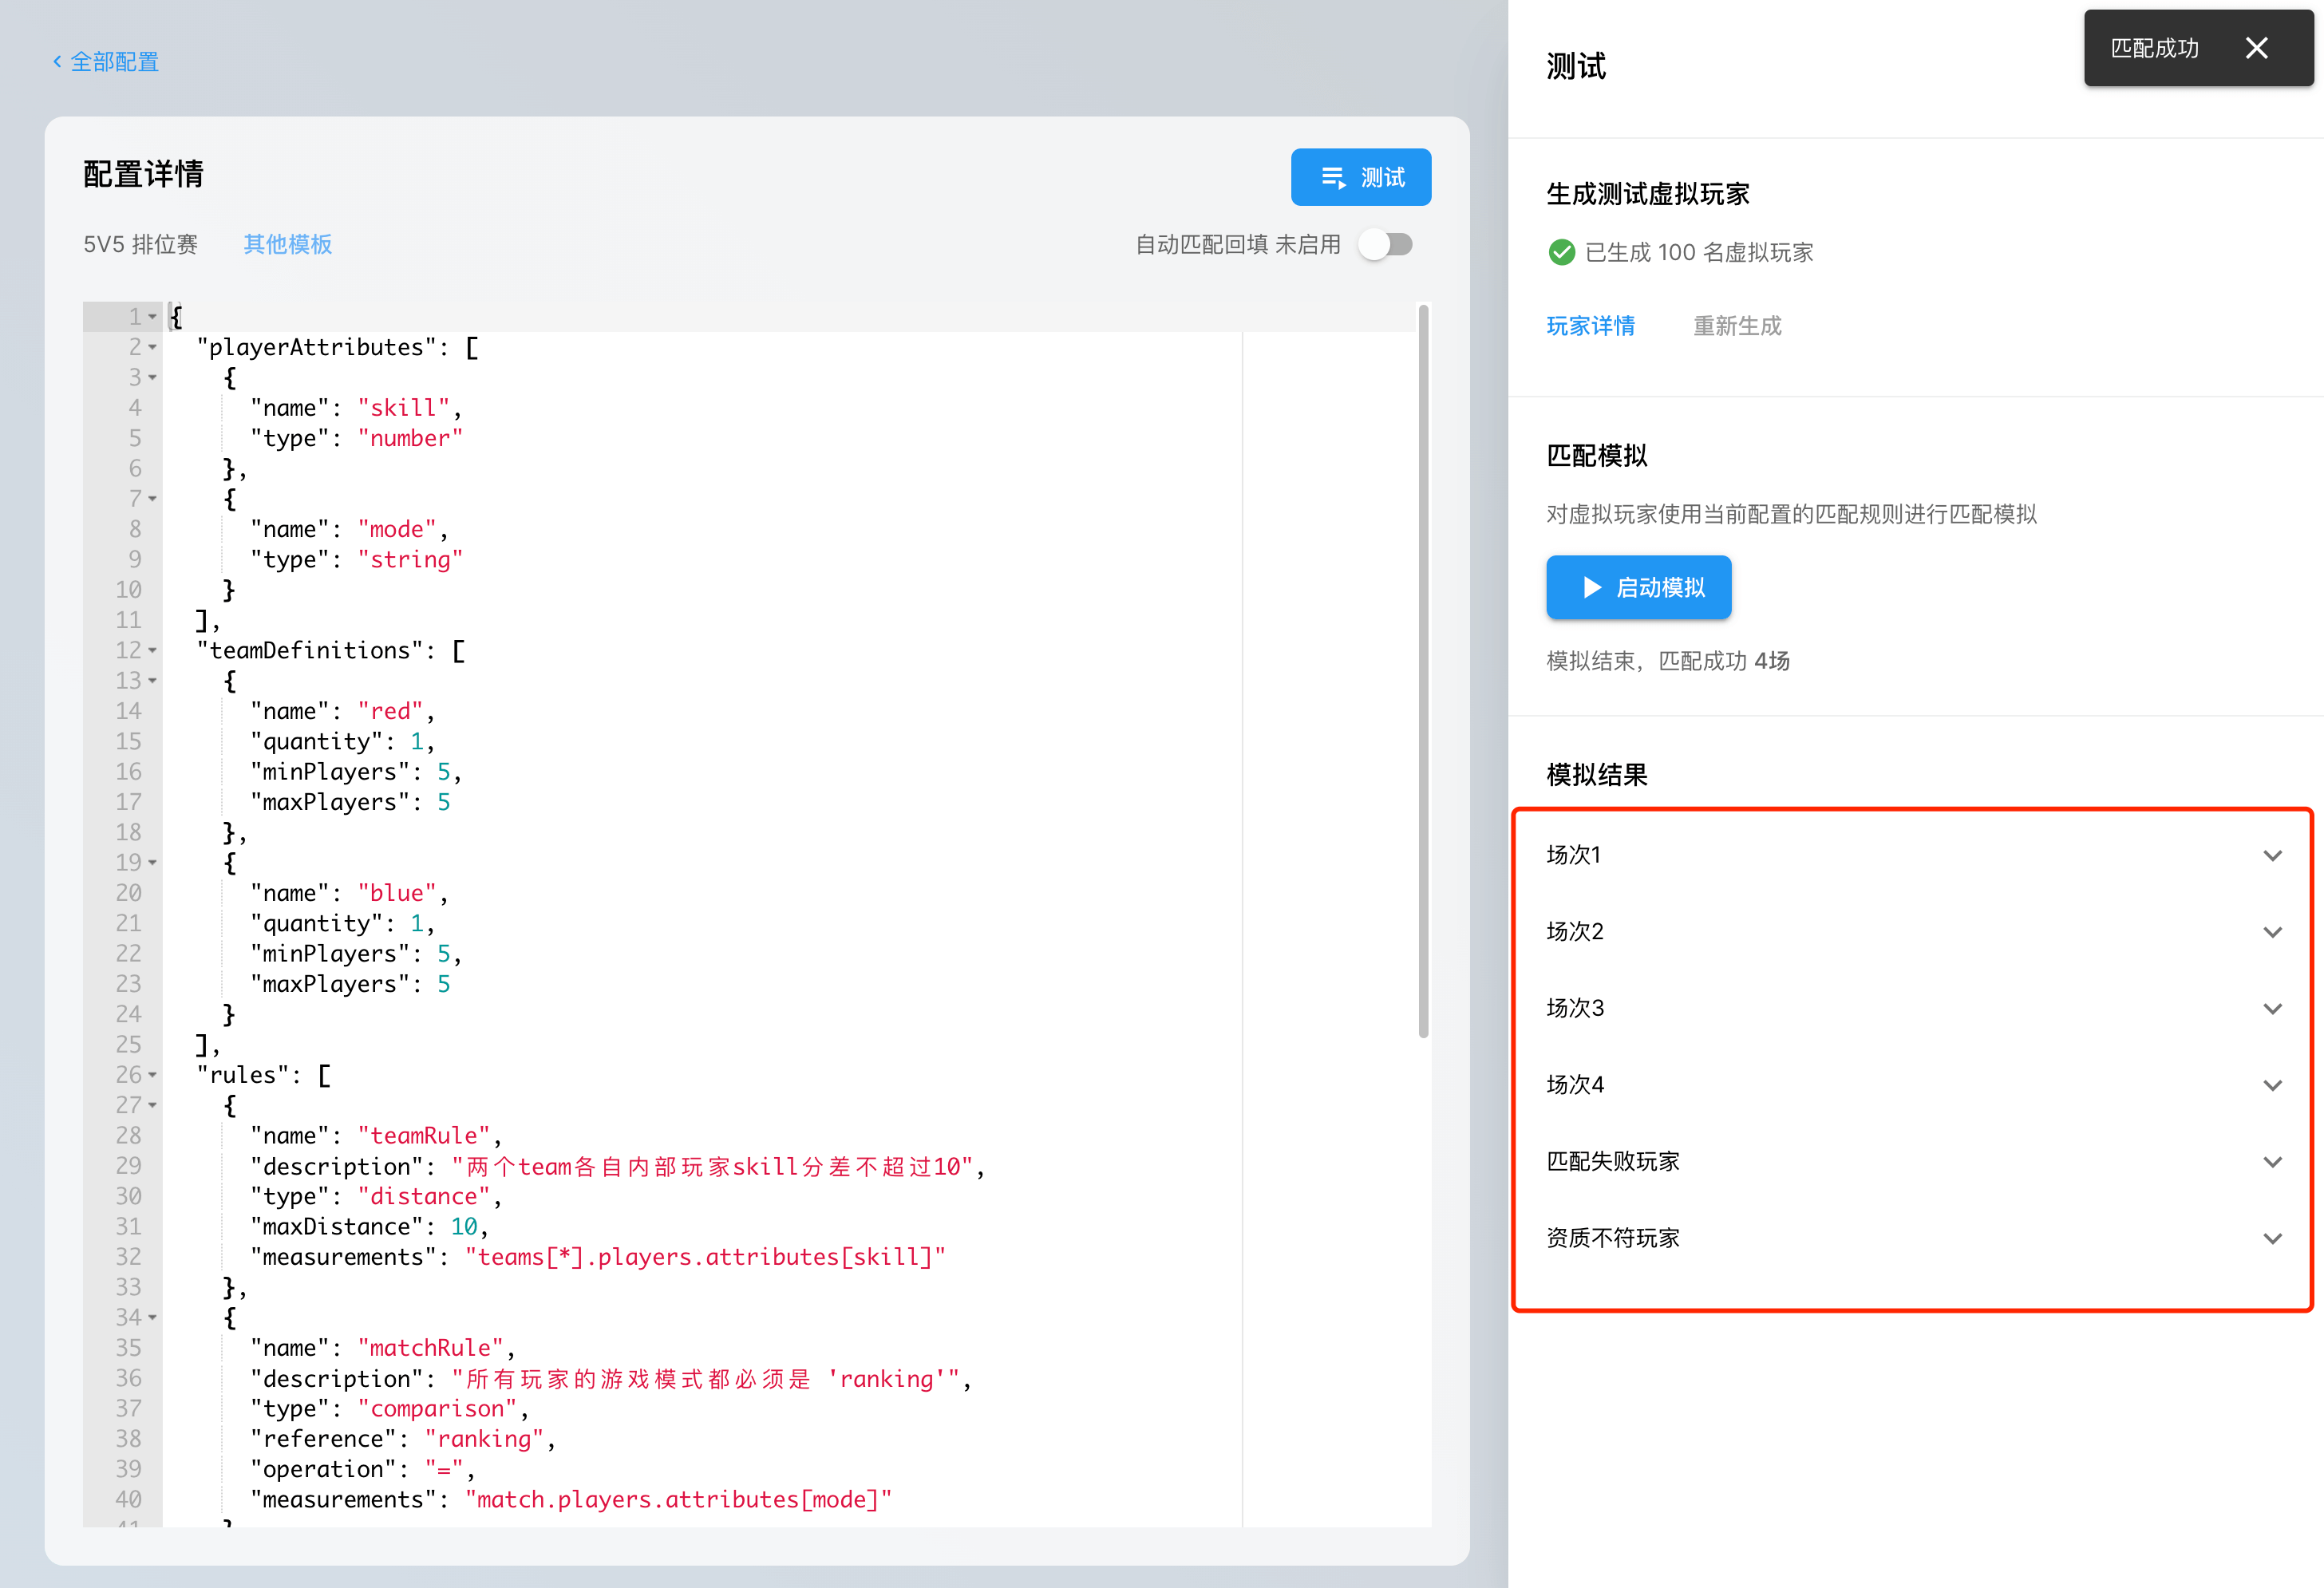Click the back chevron beside 全部配置
This screenshot has height=1588, width=2324.
pyautogui.click(x=57, y=62)
